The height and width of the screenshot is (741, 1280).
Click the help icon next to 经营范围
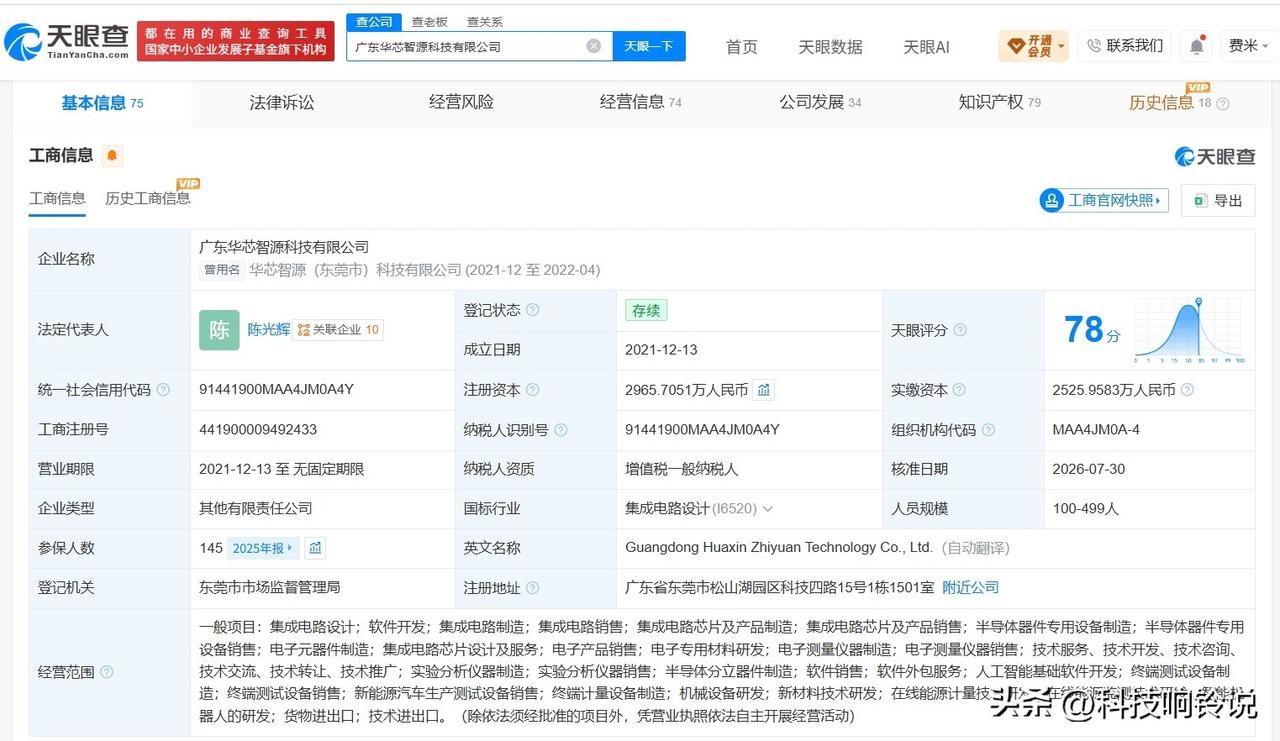[107, 672]
